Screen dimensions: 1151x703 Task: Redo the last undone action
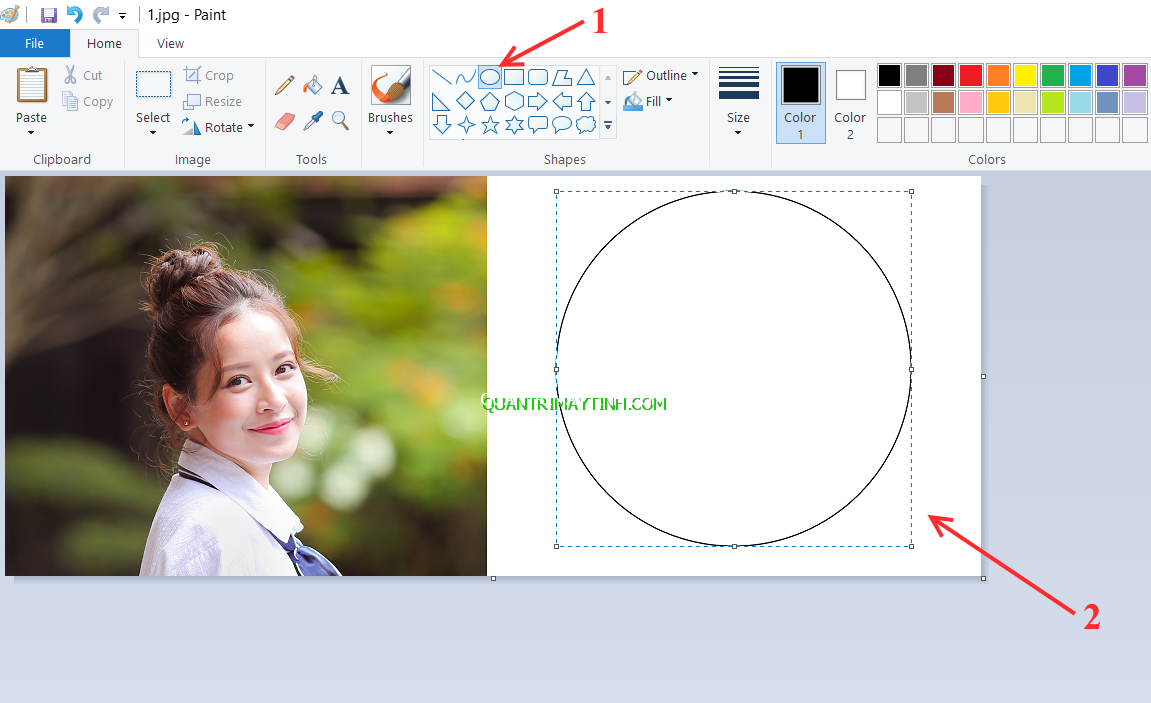pos(101,15)
